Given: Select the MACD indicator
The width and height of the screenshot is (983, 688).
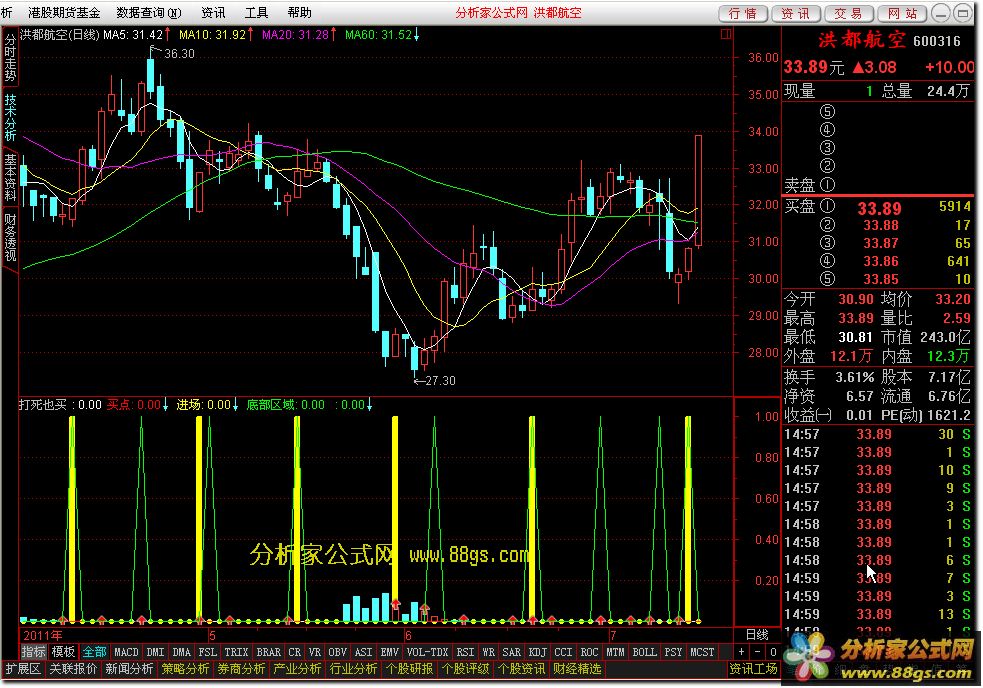Looking at the screenshot, I should coord(126,652).
